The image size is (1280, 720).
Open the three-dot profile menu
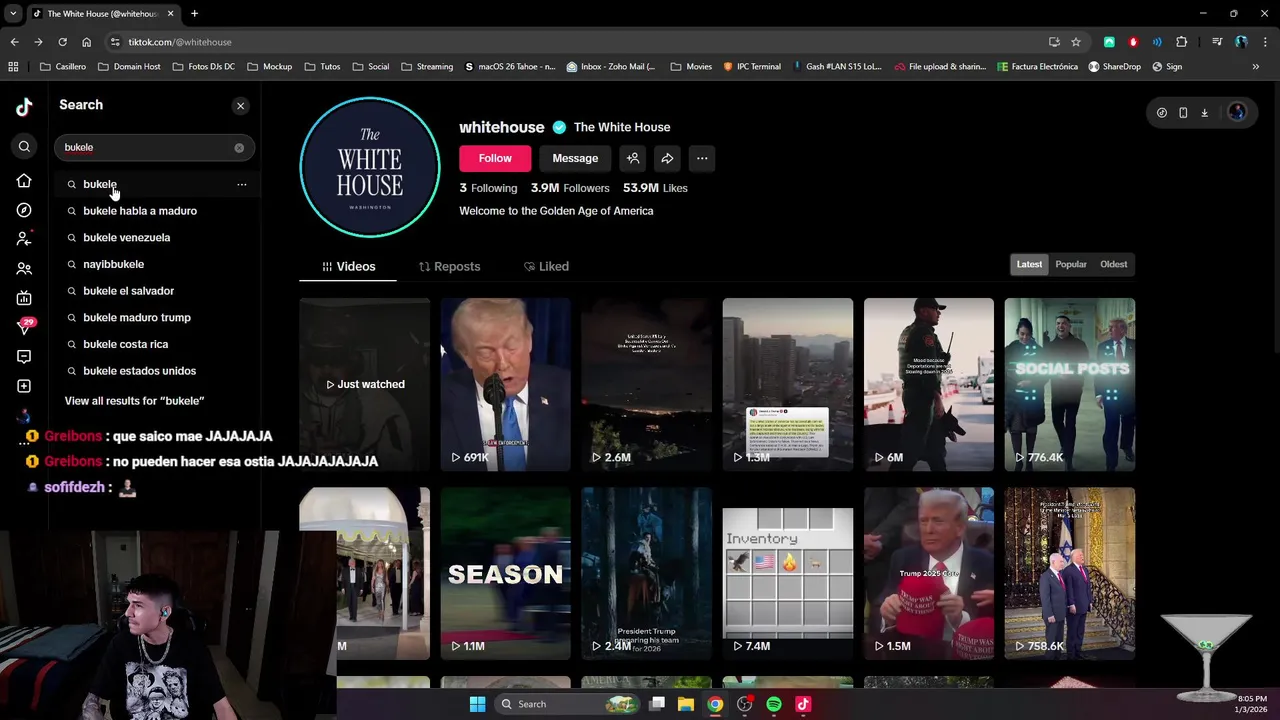tap(702, 158)
